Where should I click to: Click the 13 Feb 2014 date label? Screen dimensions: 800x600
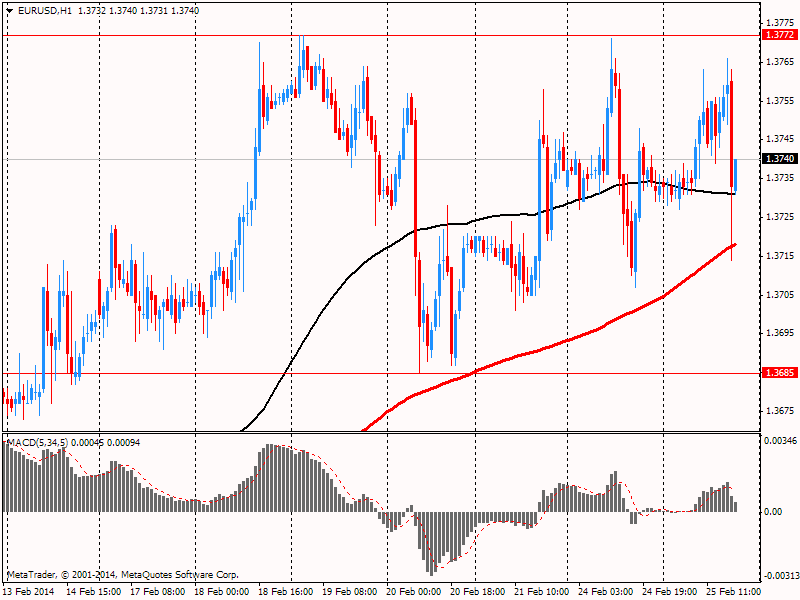coord(27,592)
